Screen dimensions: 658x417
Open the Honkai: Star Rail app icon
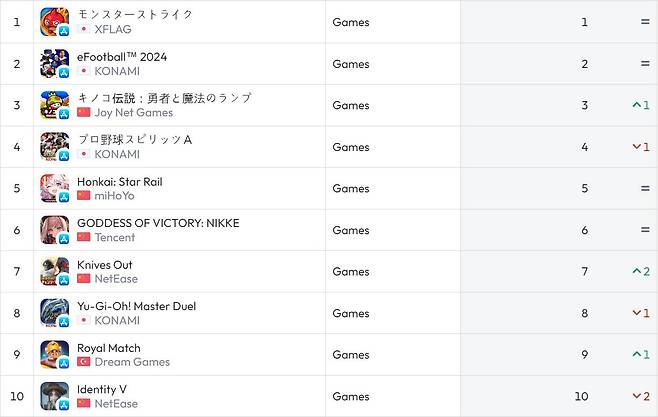(54, 188)
